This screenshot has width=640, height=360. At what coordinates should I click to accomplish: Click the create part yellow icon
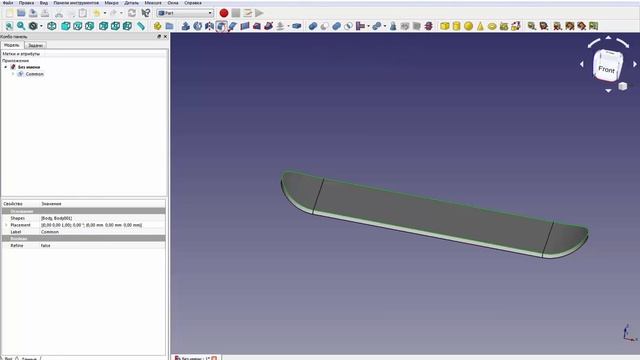[158, 26]
